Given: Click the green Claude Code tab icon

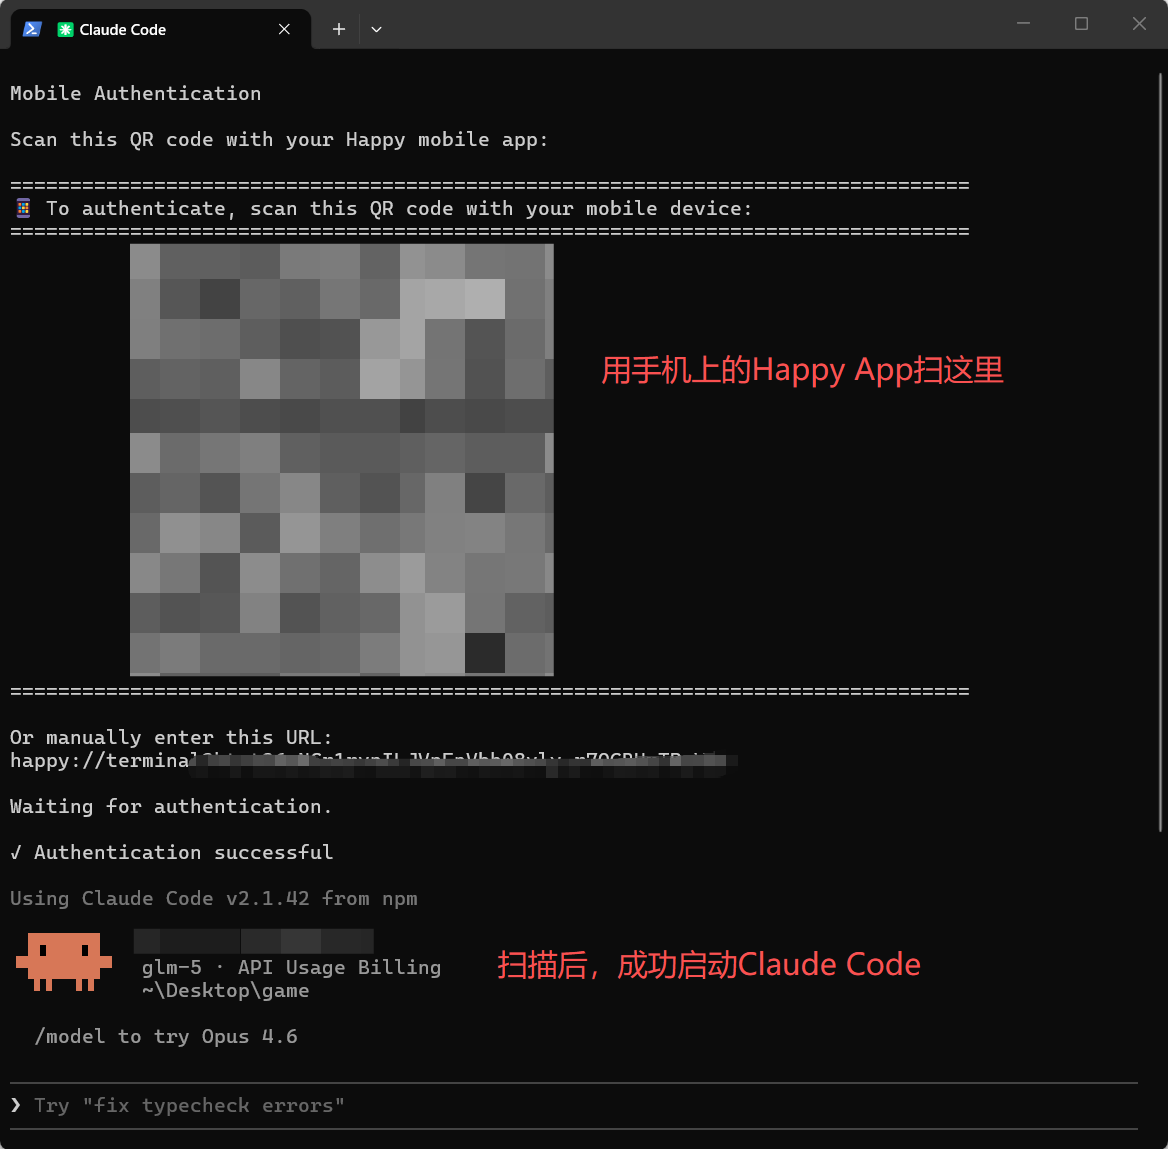Looking at the screenshot, I should [x=66, y=30].
